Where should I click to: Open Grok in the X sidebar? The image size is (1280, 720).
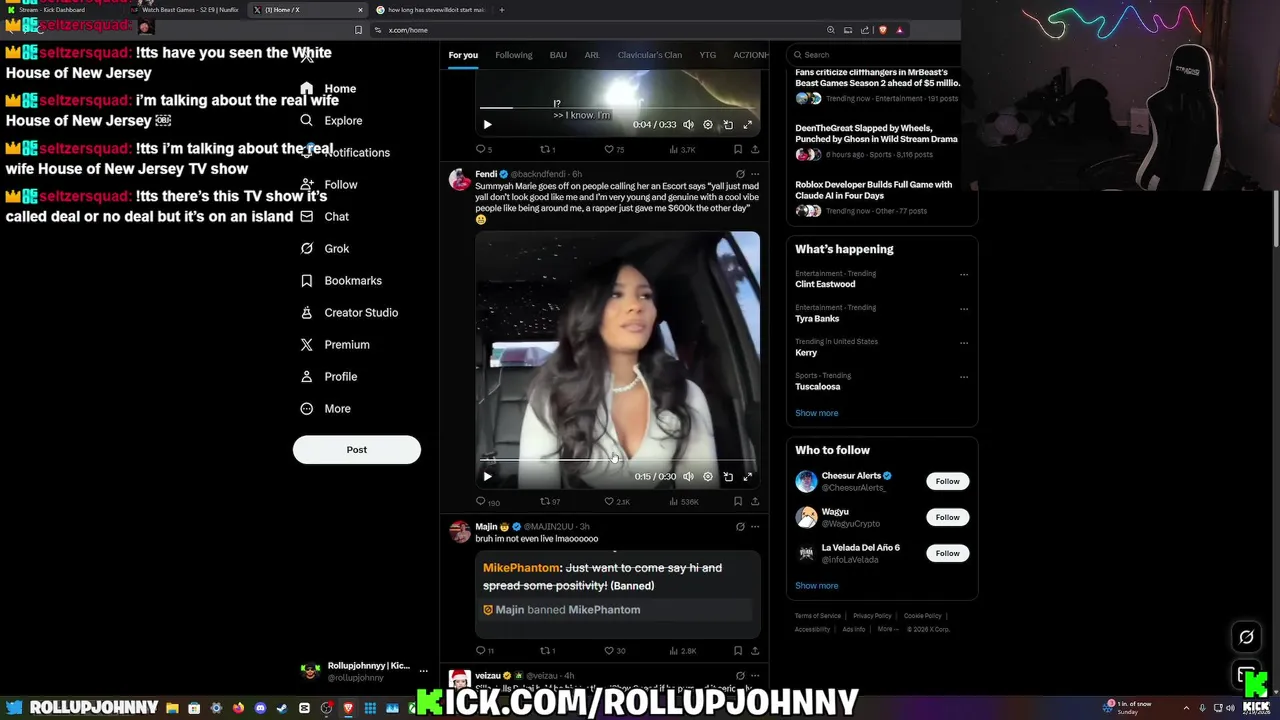coord(325,249)
